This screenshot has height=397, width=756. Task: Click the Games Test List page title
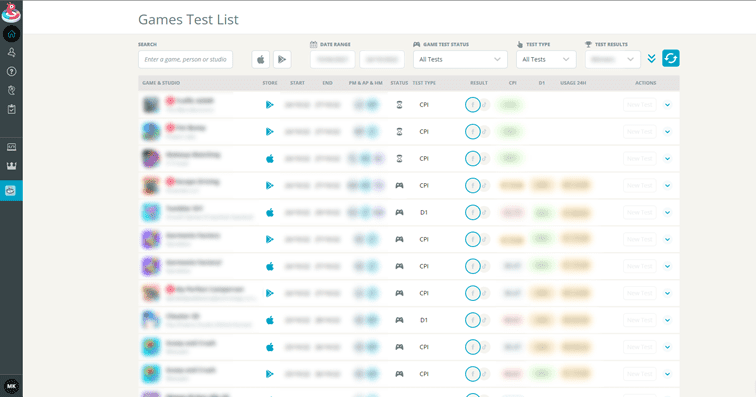point(188,19)
